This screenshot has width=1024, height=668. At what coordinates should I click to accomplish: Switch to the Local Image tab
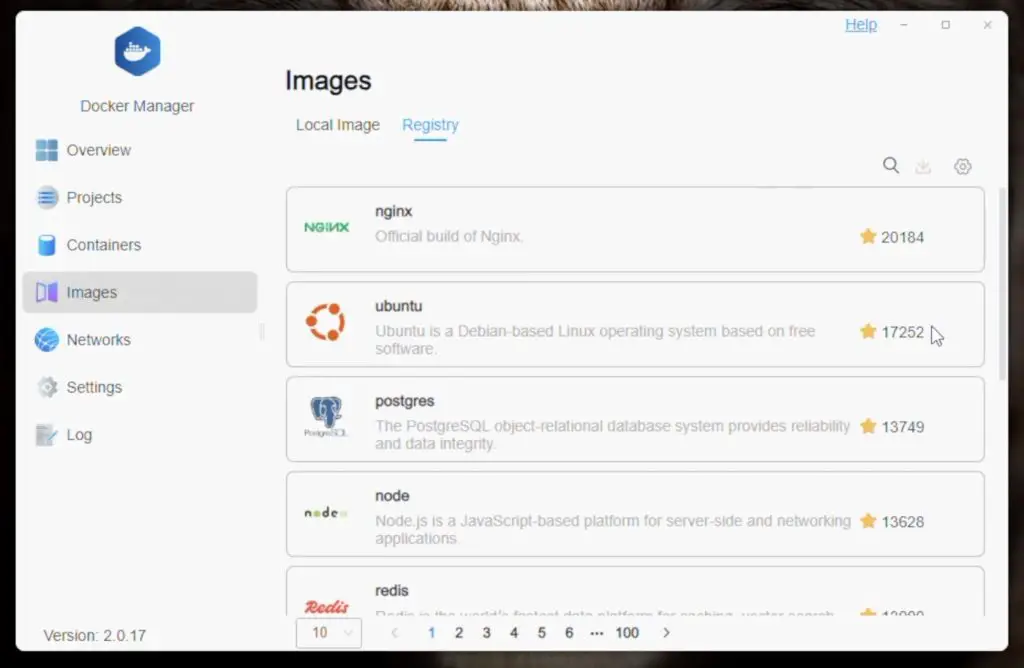pyautogui.click(x=337, y=125)
